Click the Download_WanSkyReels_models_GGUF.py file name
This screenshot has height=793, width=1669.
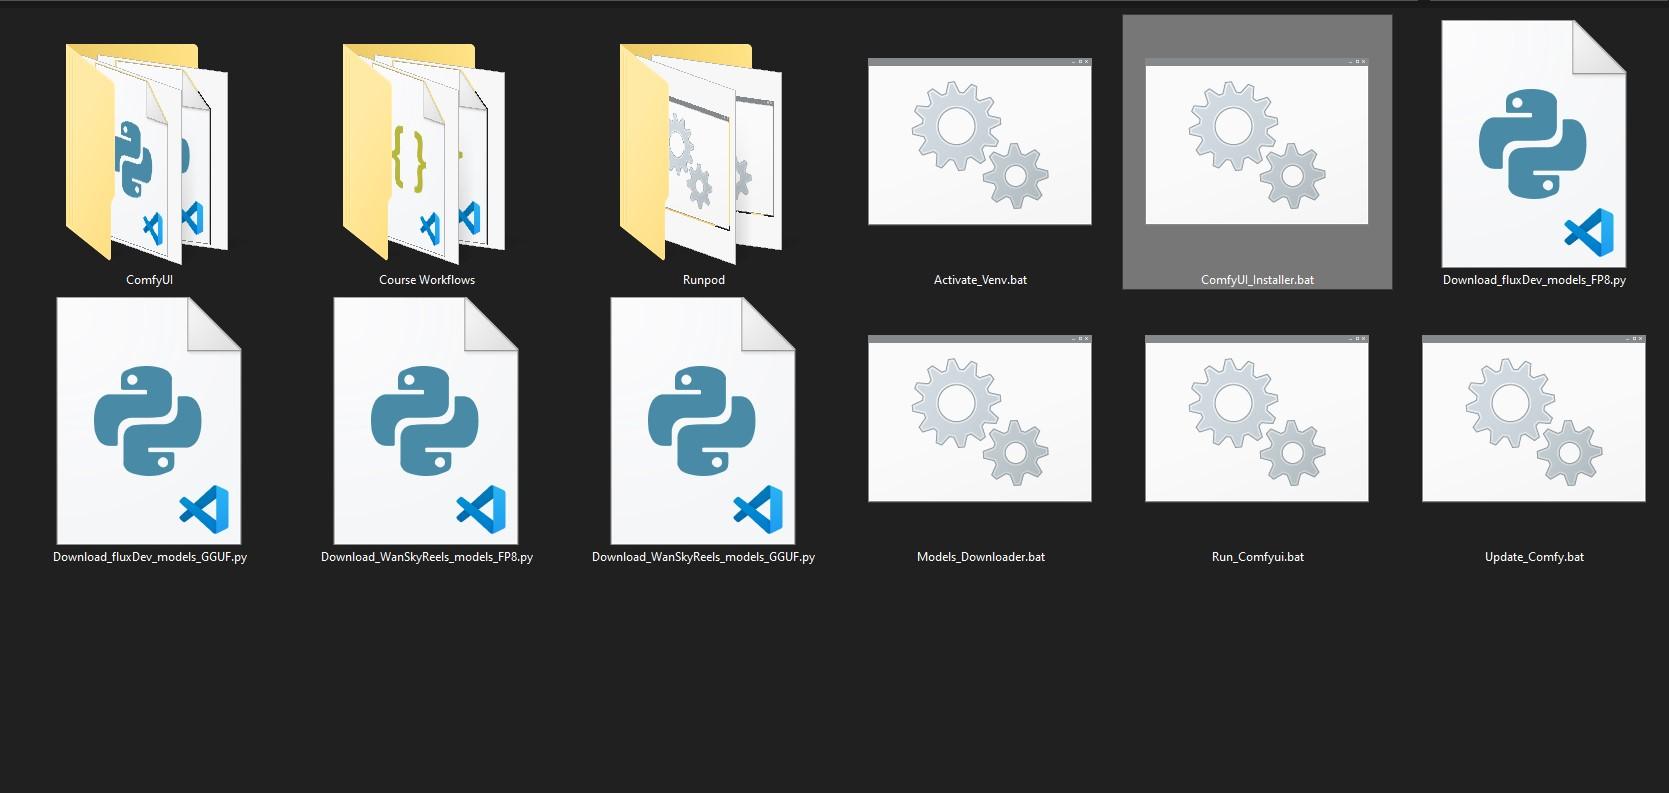point(703,557)
